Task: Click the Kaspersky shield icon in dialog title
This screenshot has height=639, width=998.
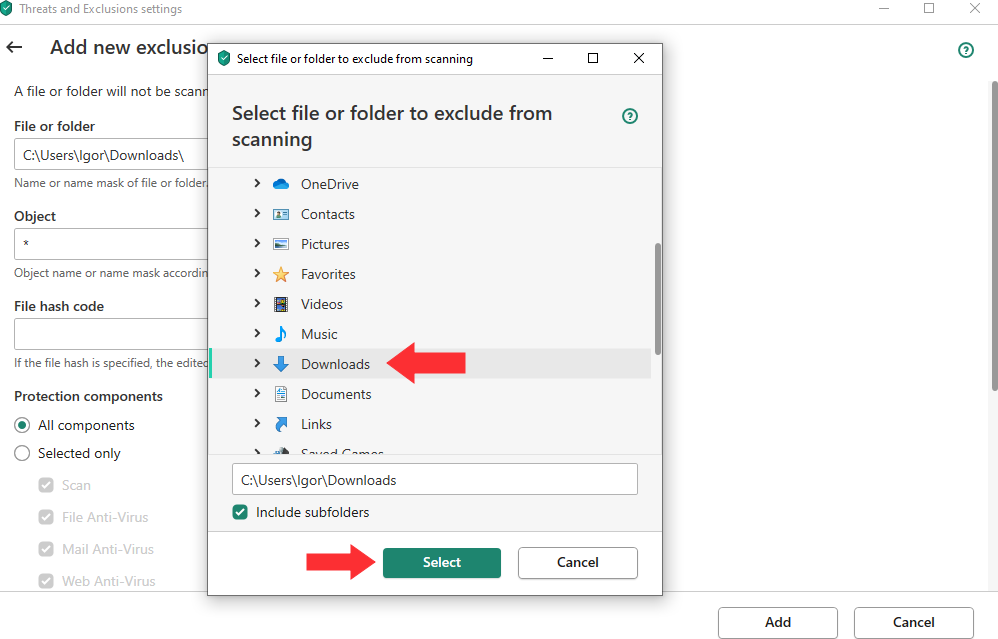Action: [223, 59]
